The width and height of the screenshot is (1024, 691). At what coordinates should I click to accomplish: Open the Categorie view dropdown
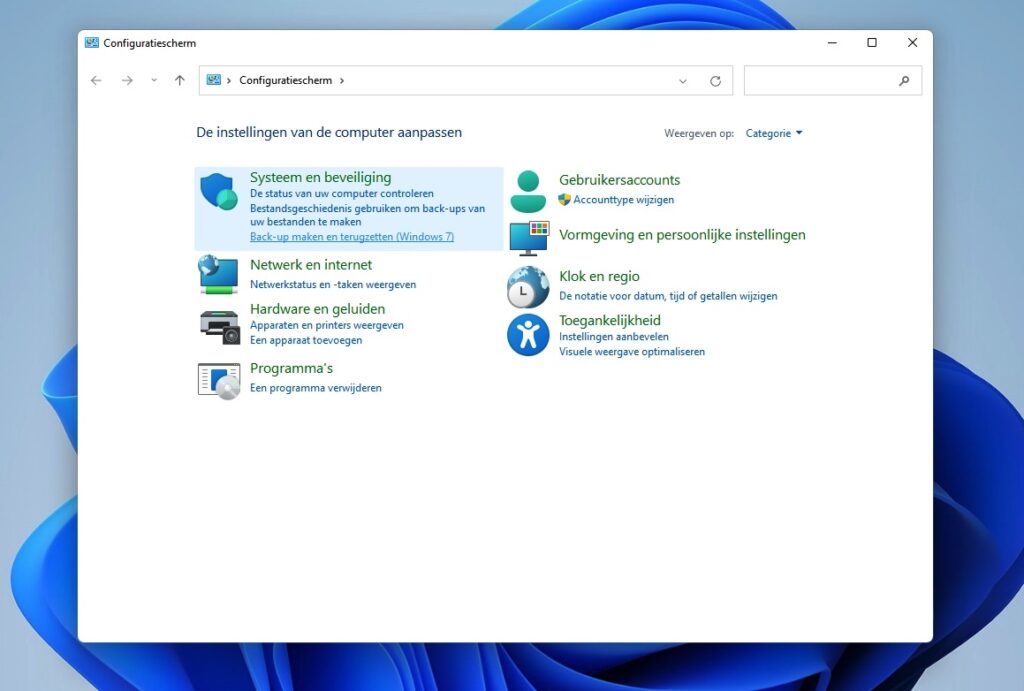click(774, 133)
